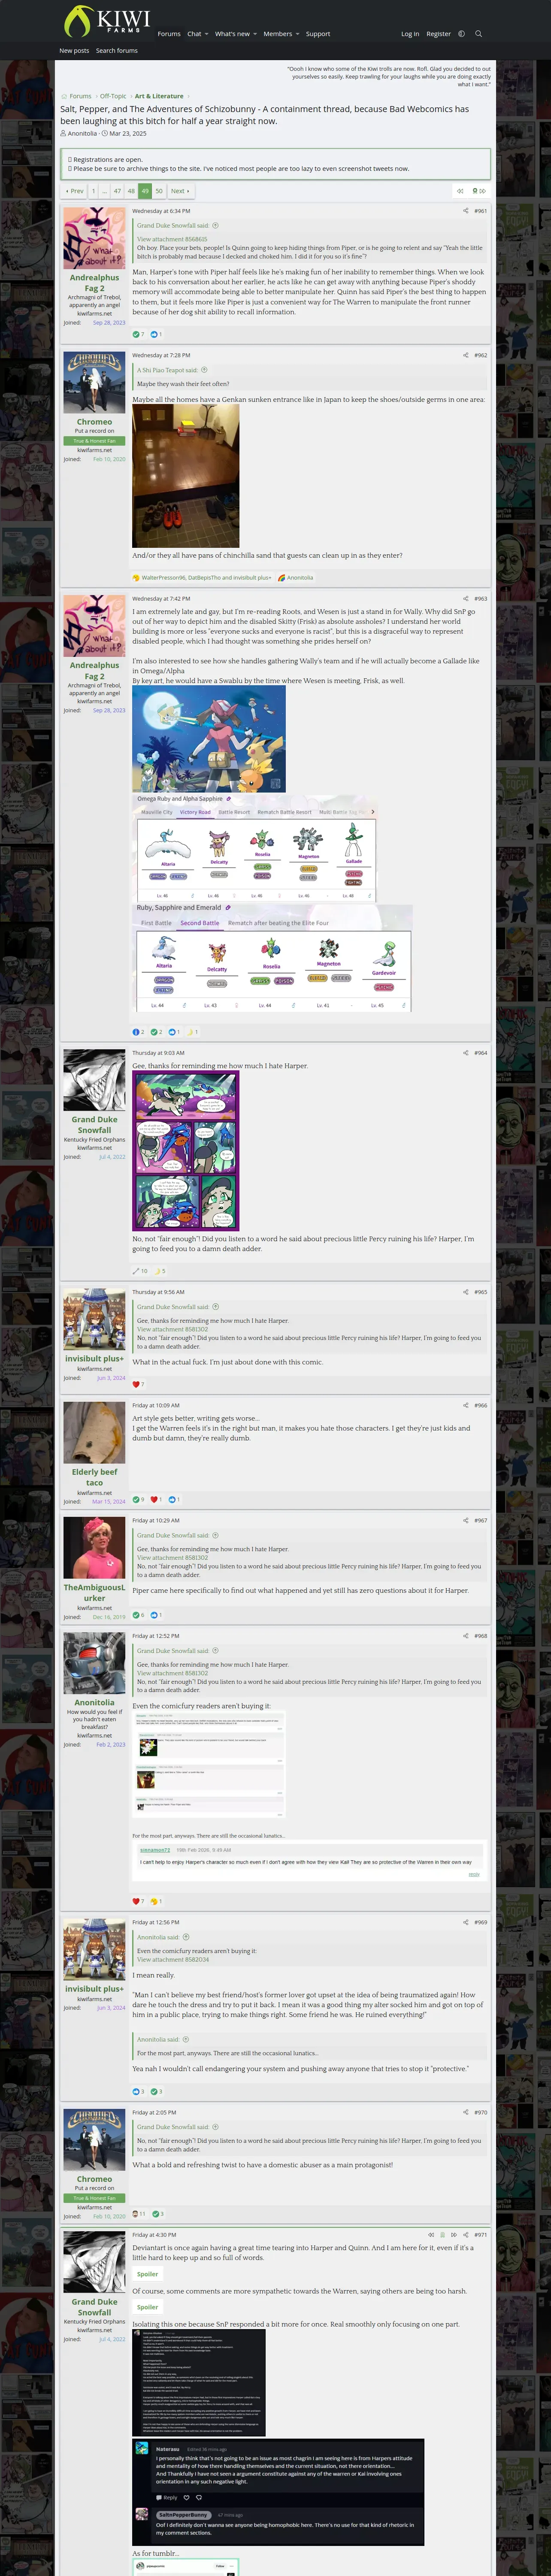Share post #968 via its share icon
Image resolution: width=551 pixels, height=2576 pixels.
[465, 1636]
